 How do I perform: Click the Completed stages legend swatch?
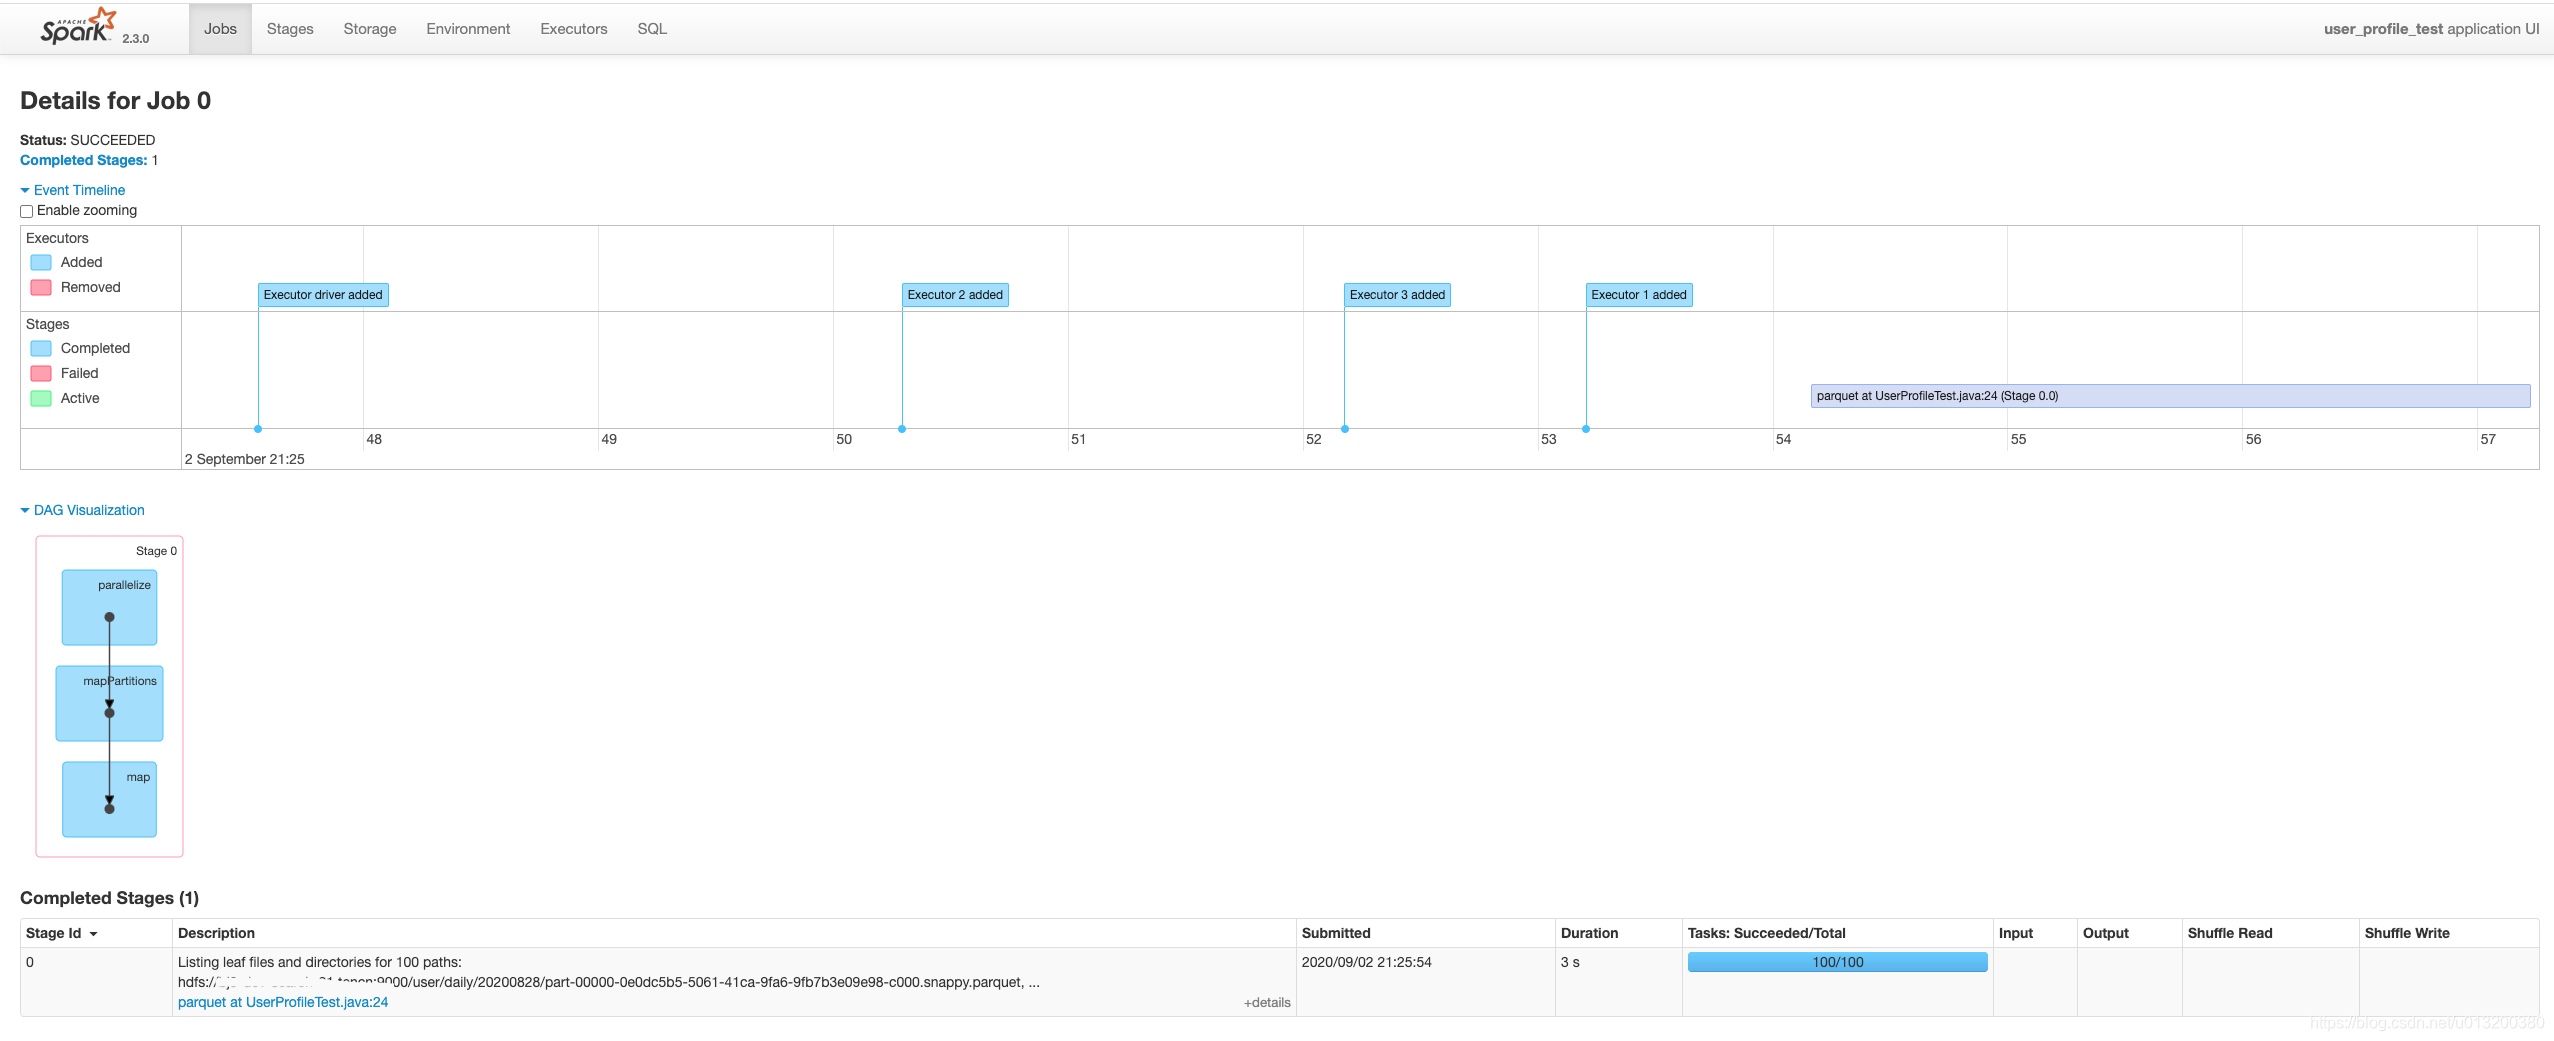click(41, 348)
